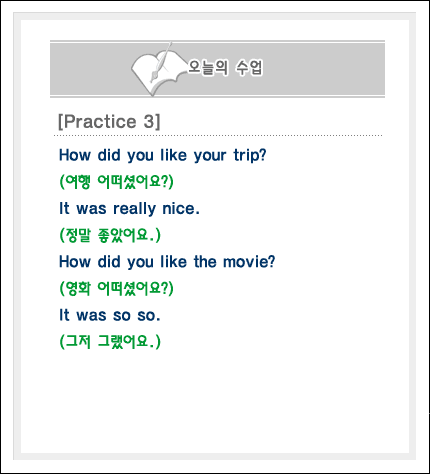The image size is (430, 474).
Task: Click Korean translation 여행 어떠셨어요?
Action: tap(116, 182)
